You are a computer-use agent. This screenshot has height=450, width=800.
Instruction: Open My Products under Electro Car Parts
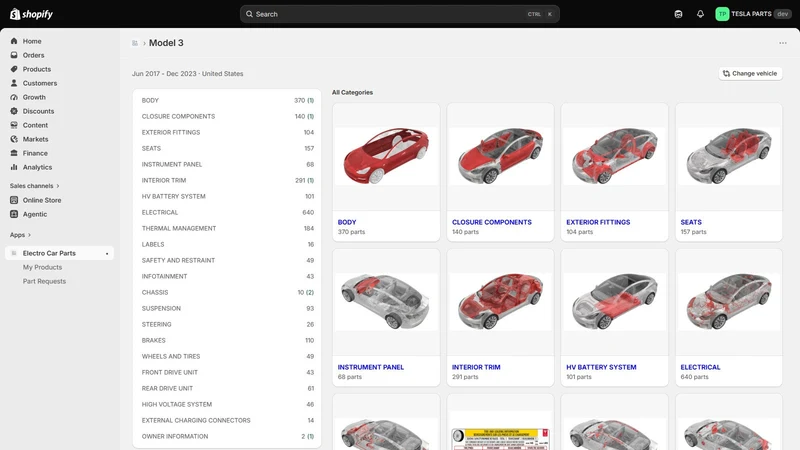42,267
